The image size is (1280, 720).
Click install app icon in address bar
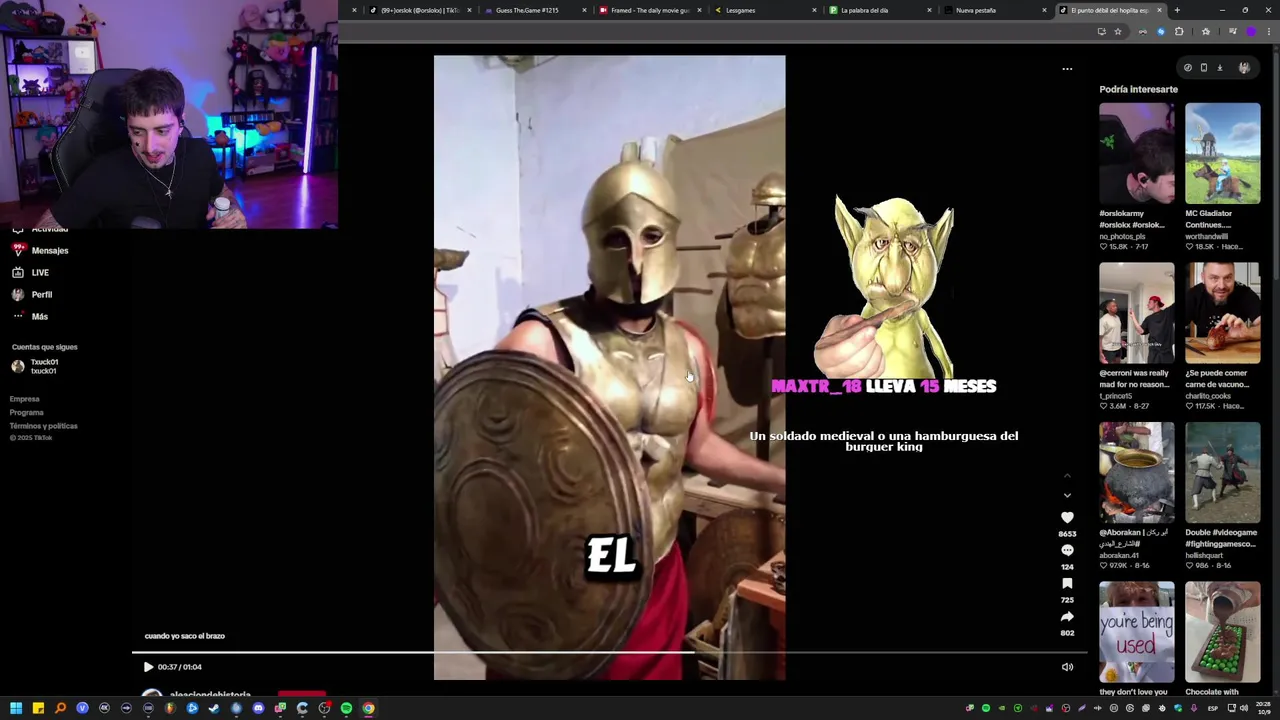click(x=1102, y=31)
